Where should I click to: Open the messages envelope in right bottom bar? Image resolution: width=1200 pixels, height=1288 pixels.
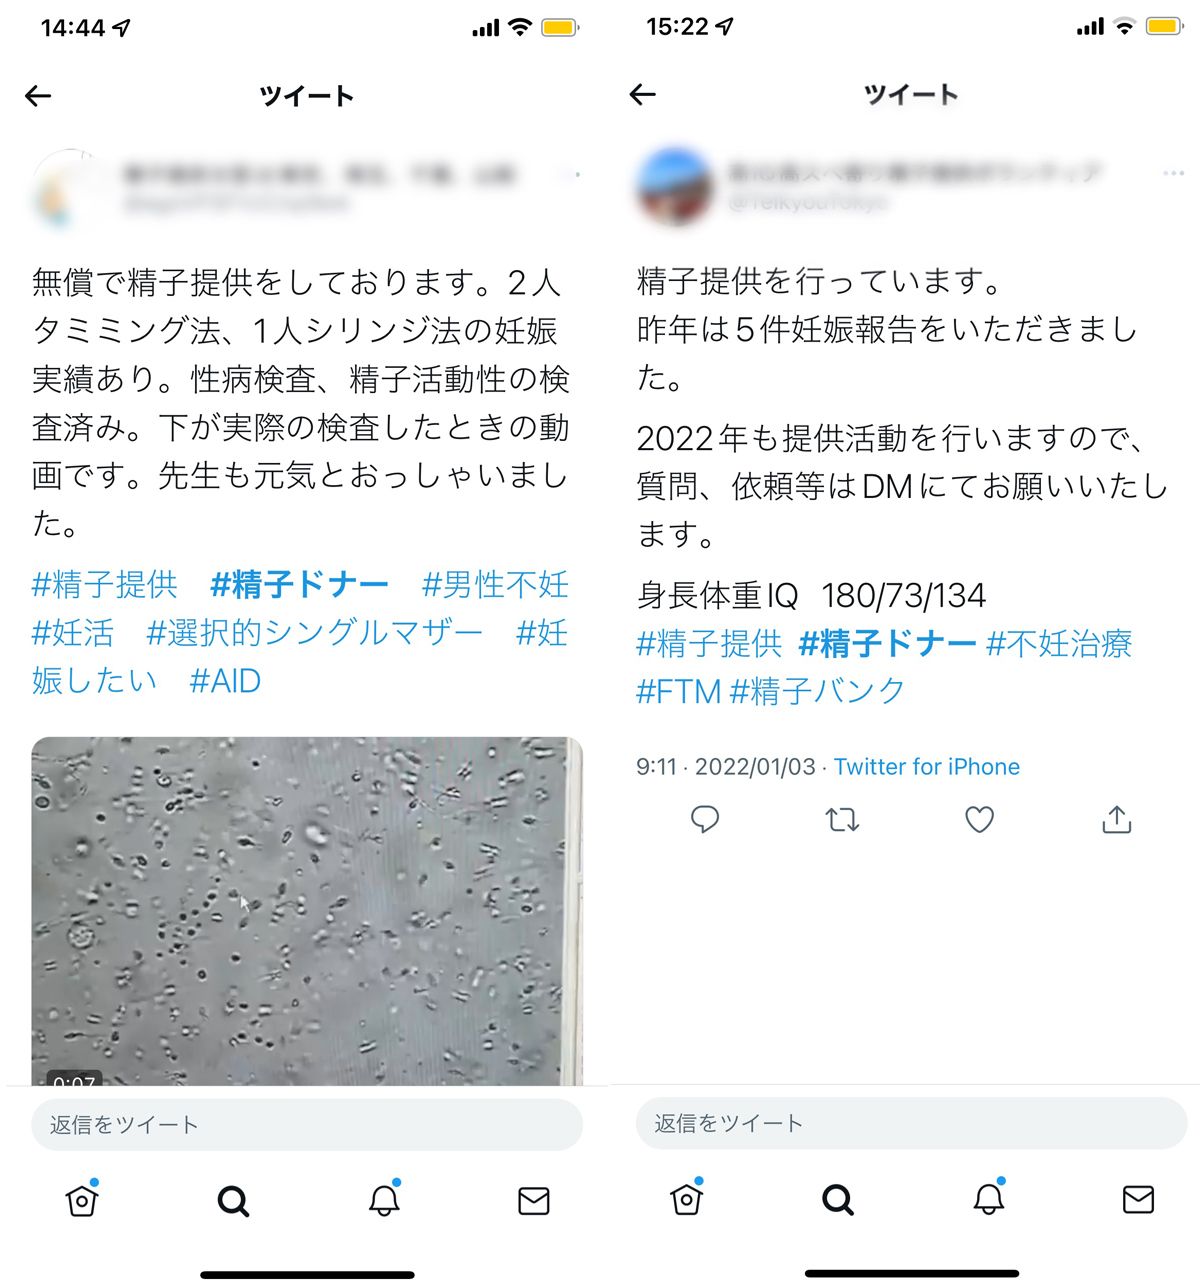pyautogui.click(x=1138, y=1199)
